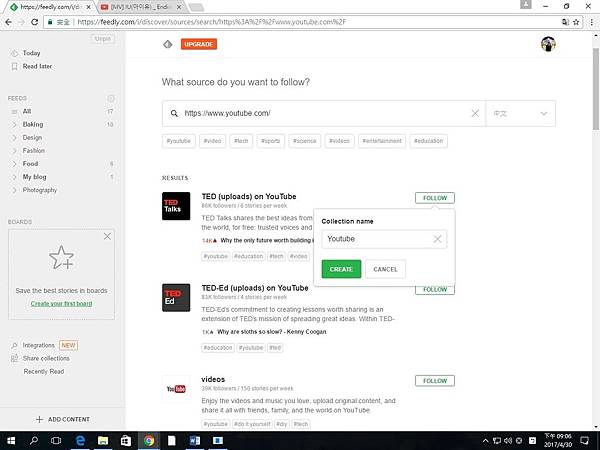600x450 pixels.
Task: Expand the Baking feed collection
Action: click(x=14, y=125)
